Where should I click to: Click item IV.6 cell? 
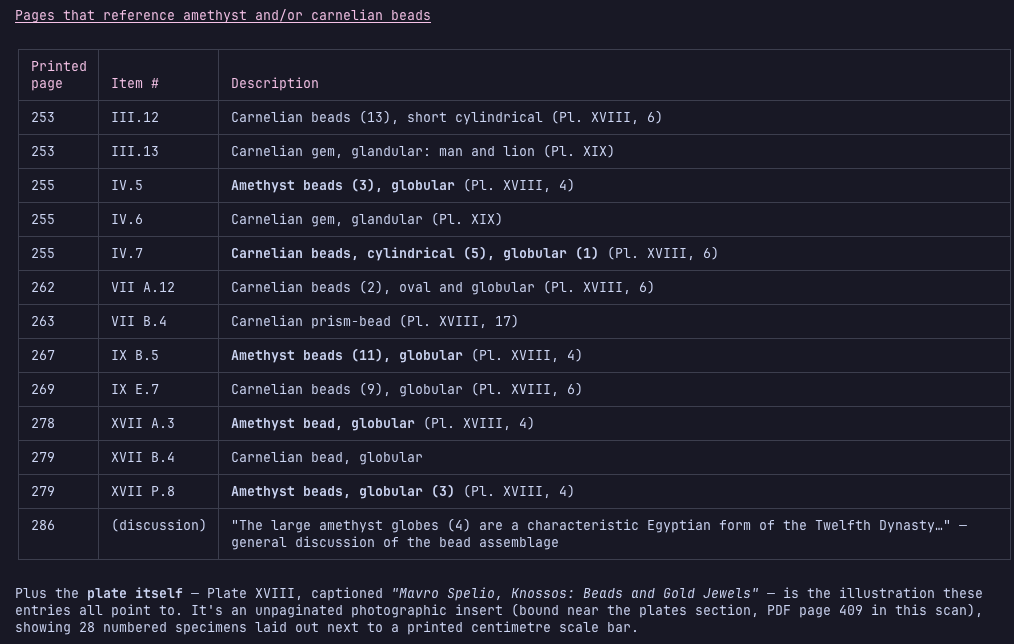[x=158, y=220]
